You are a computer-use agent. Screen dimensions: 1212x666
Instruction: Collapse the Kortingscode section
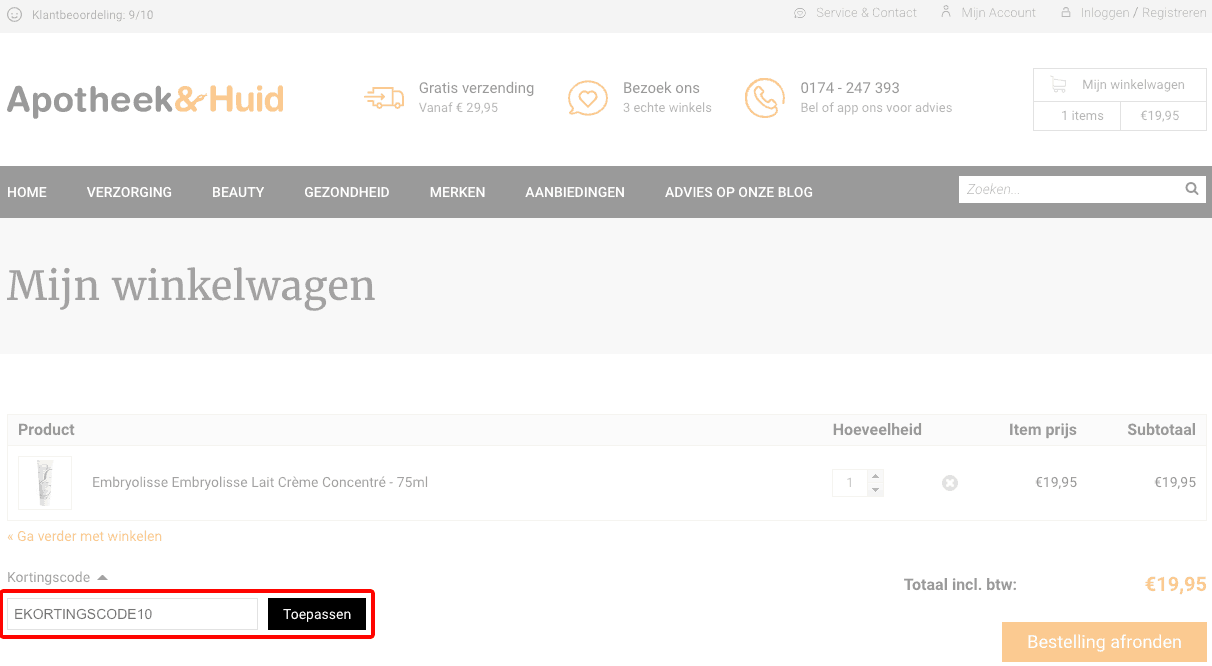pos(58,577)
